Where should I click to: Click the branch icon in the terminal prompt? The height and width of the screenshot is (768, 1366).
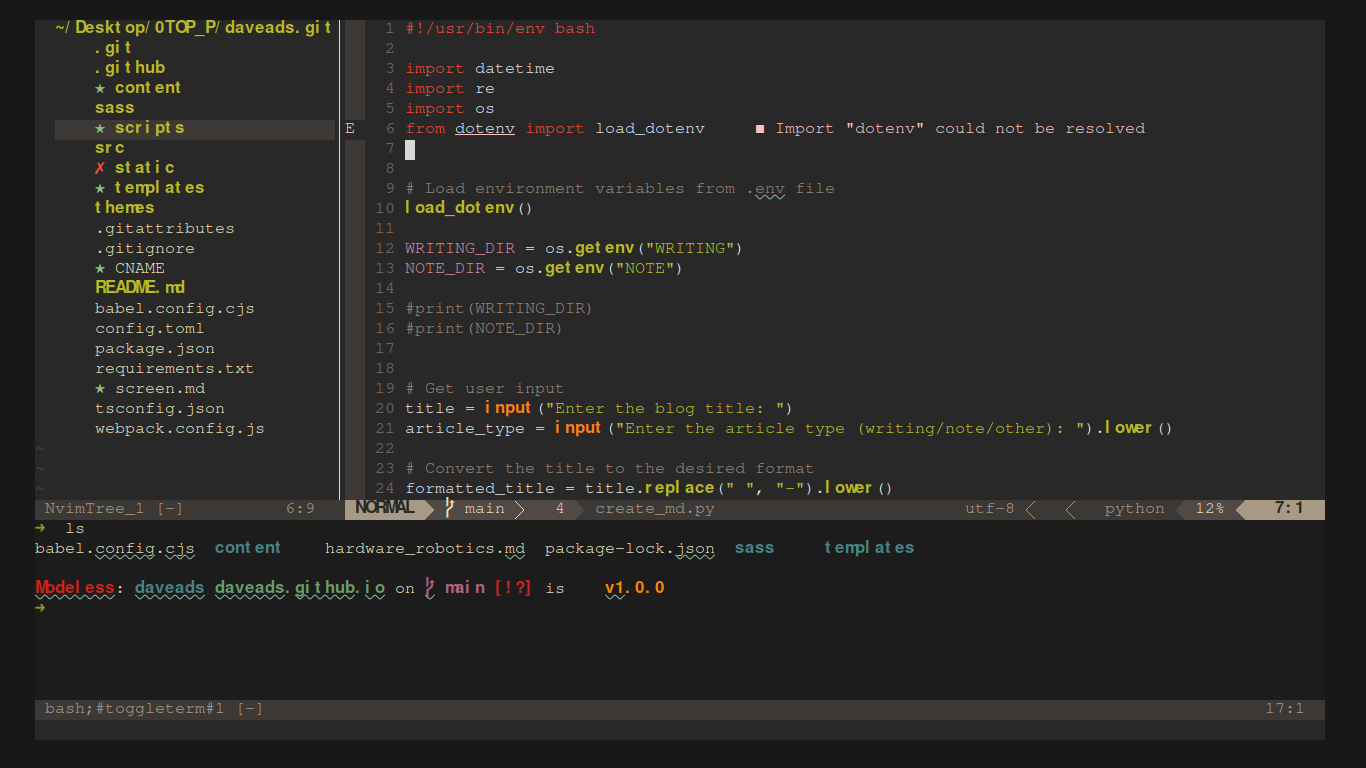(430, 588)
